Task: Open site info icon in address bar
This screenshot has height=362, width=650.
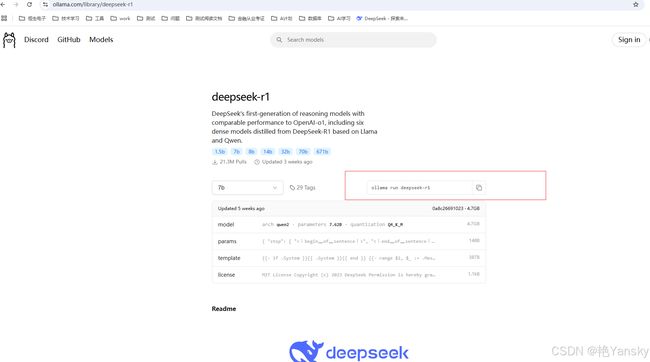Action: pyautogui.click(x=45, y=5)
